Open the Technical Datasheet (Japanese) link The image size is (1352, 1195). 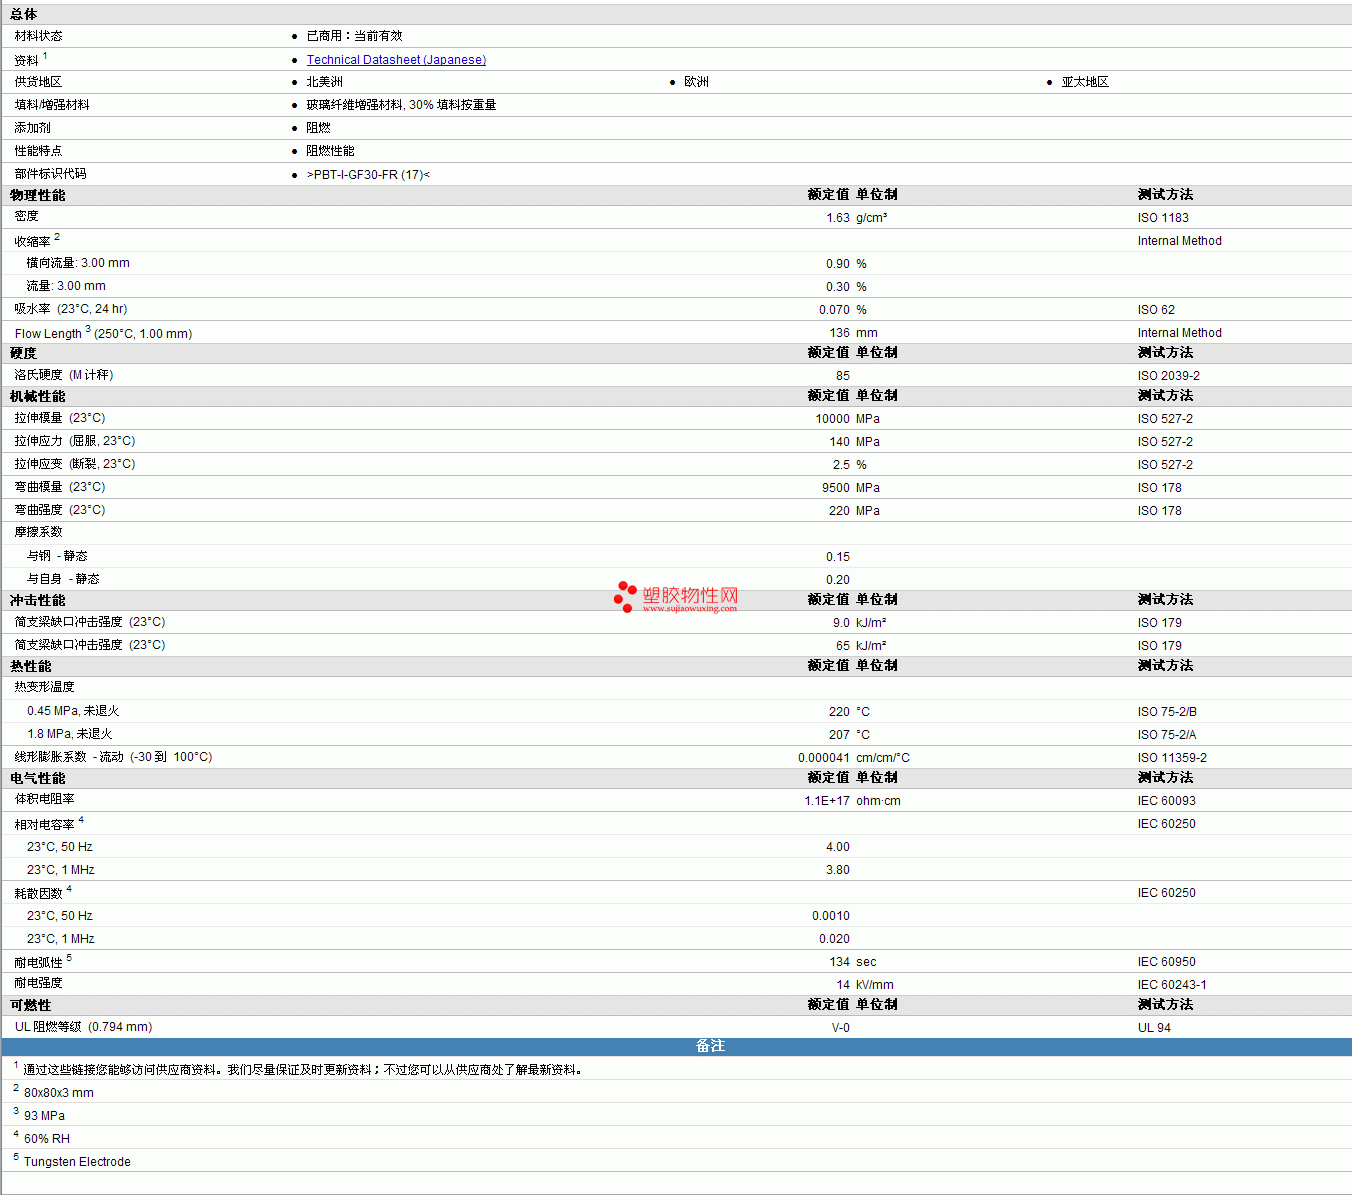pyautogui.click(x=396, y=60)
